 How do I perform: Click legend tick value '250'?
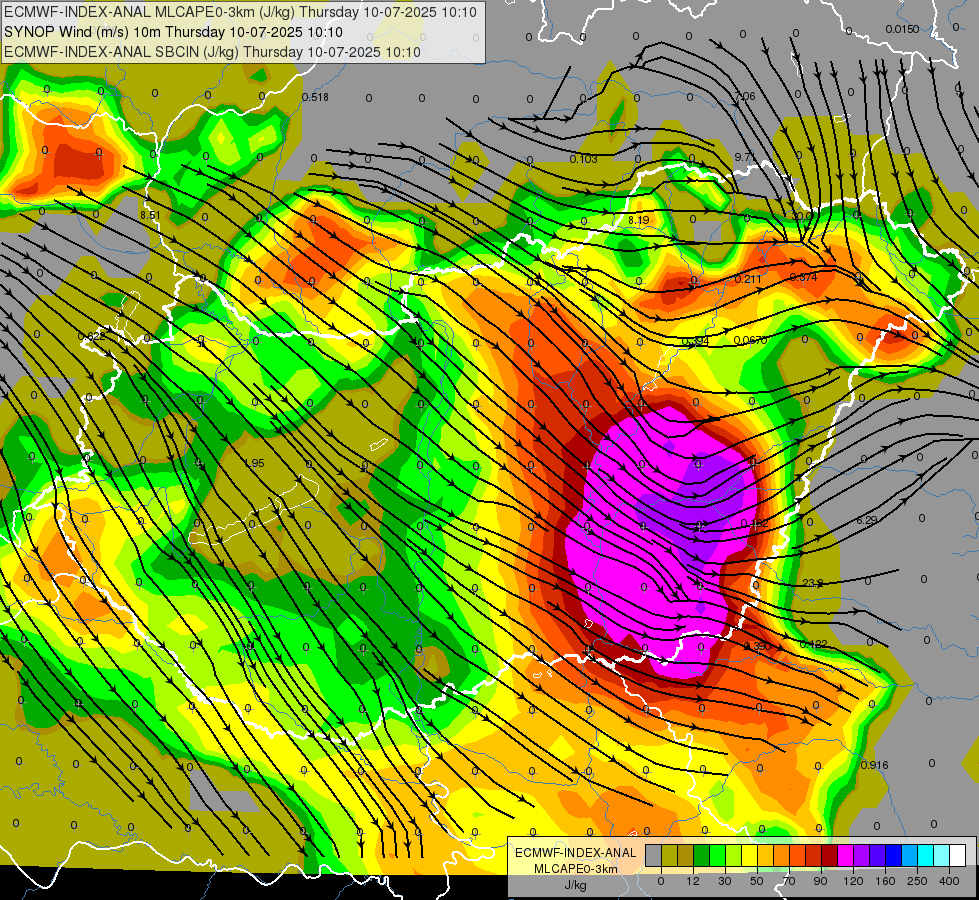917,881
